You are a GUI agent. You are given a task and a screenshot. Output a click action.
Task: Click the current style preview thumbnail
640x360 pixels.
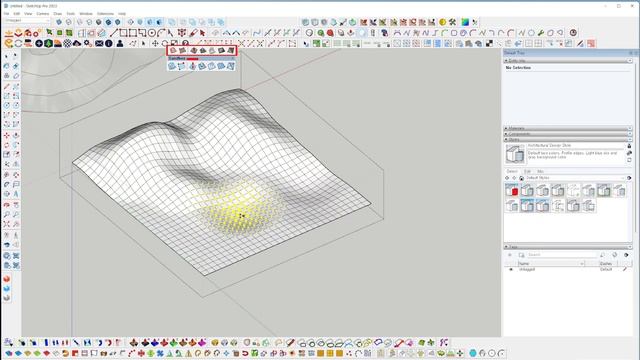[515, 154]
